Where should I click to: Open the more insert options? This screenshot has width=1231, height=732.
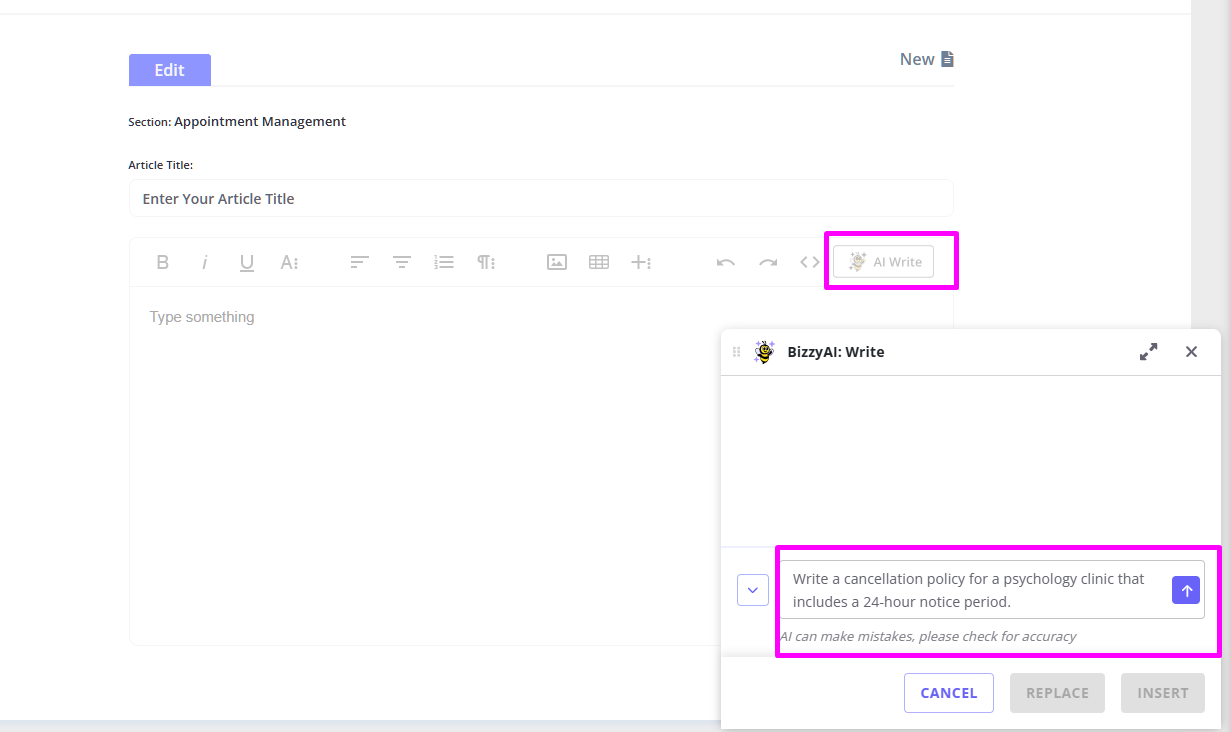click(641, 263)
